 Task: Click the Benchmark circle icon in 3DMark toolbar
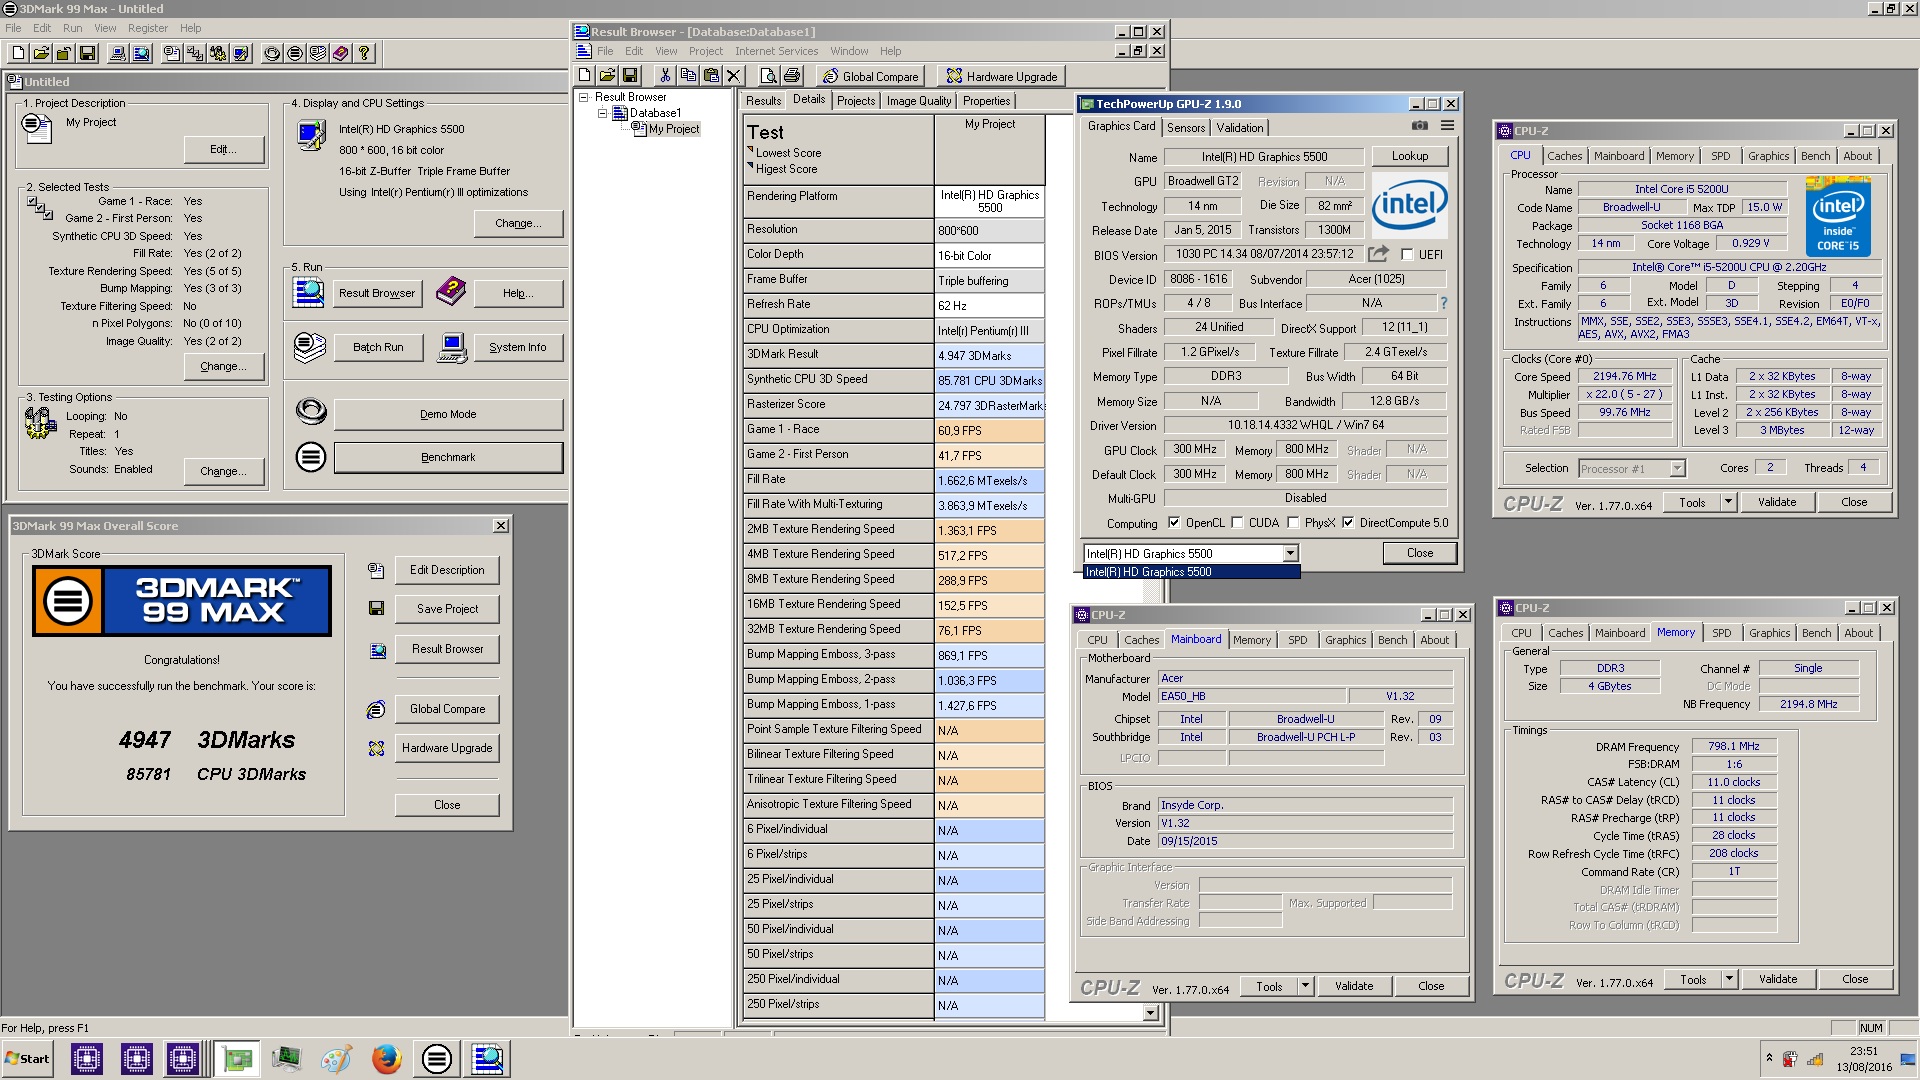coord(295,54)
